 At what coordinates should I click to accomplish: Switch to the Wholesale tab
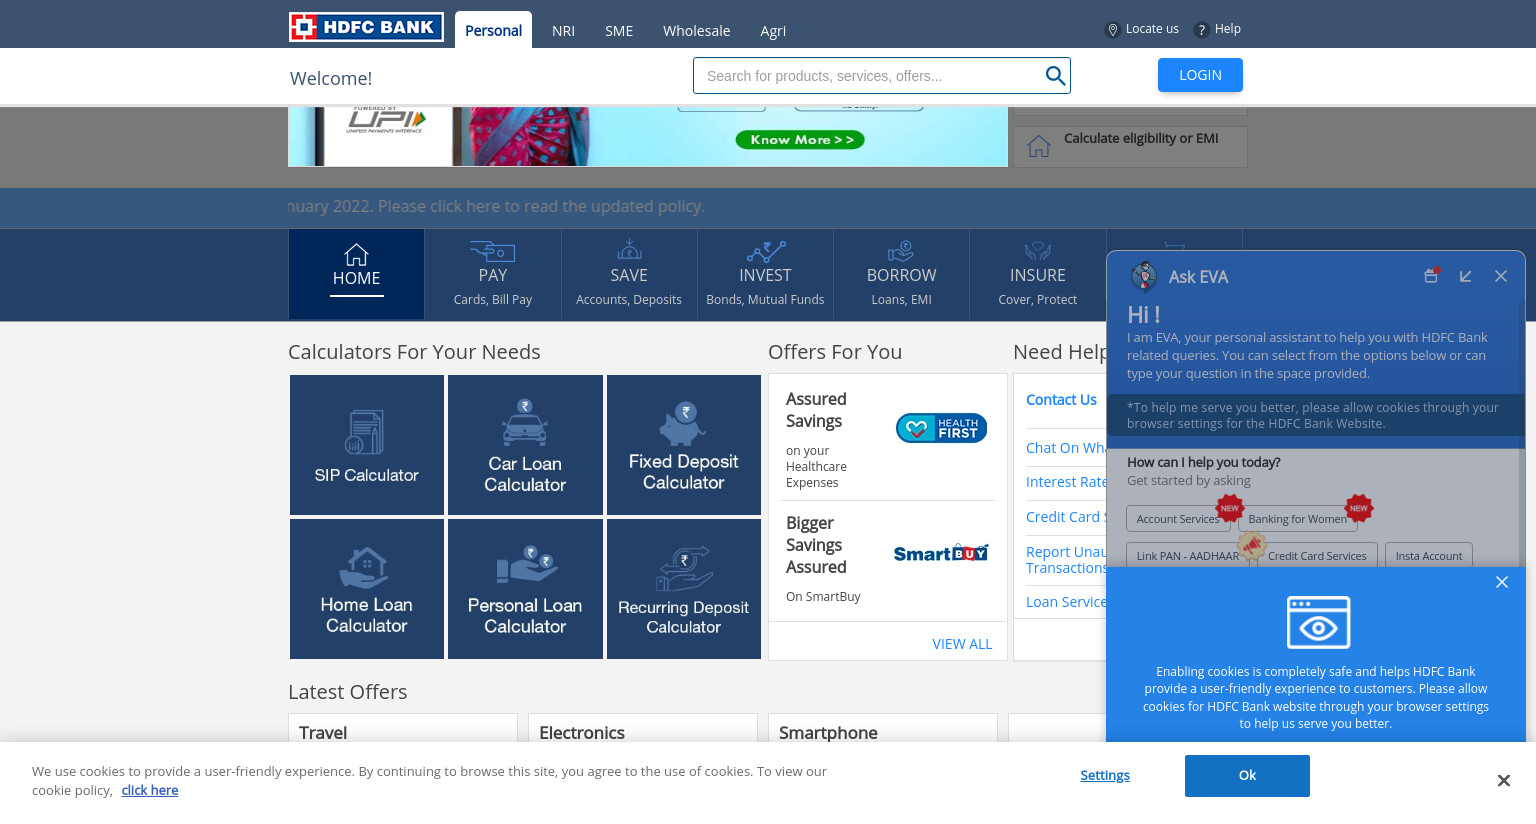click(x=696, y=31)
